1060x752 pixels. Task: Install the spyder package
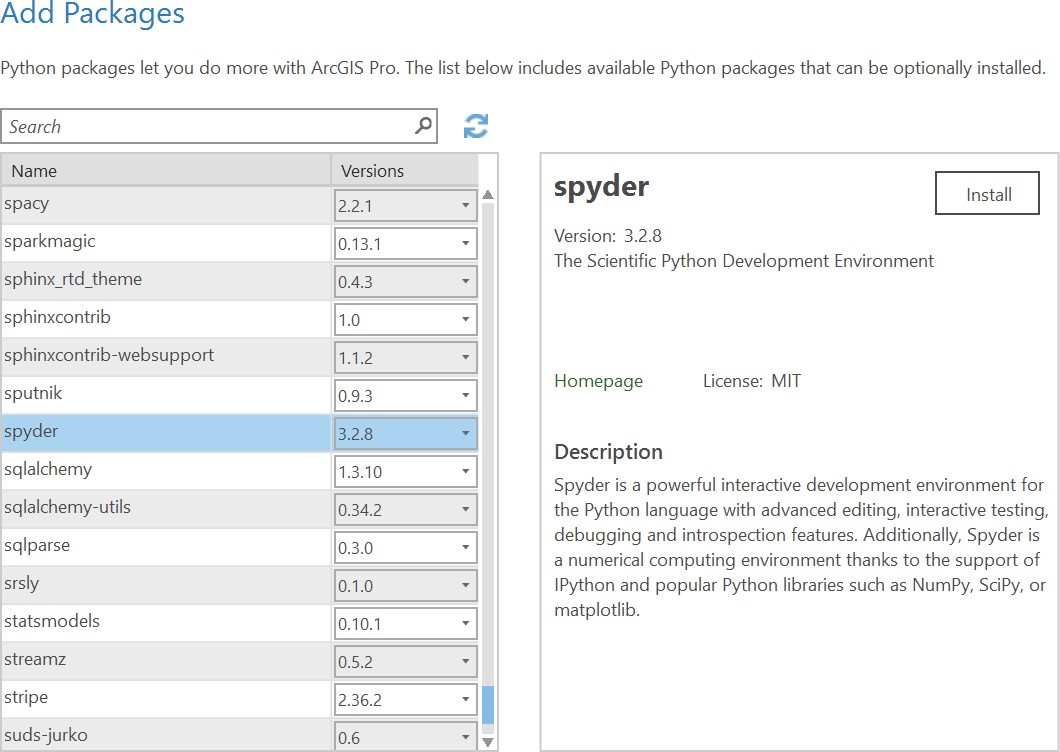pyautogui.click(x=988, y=194)
